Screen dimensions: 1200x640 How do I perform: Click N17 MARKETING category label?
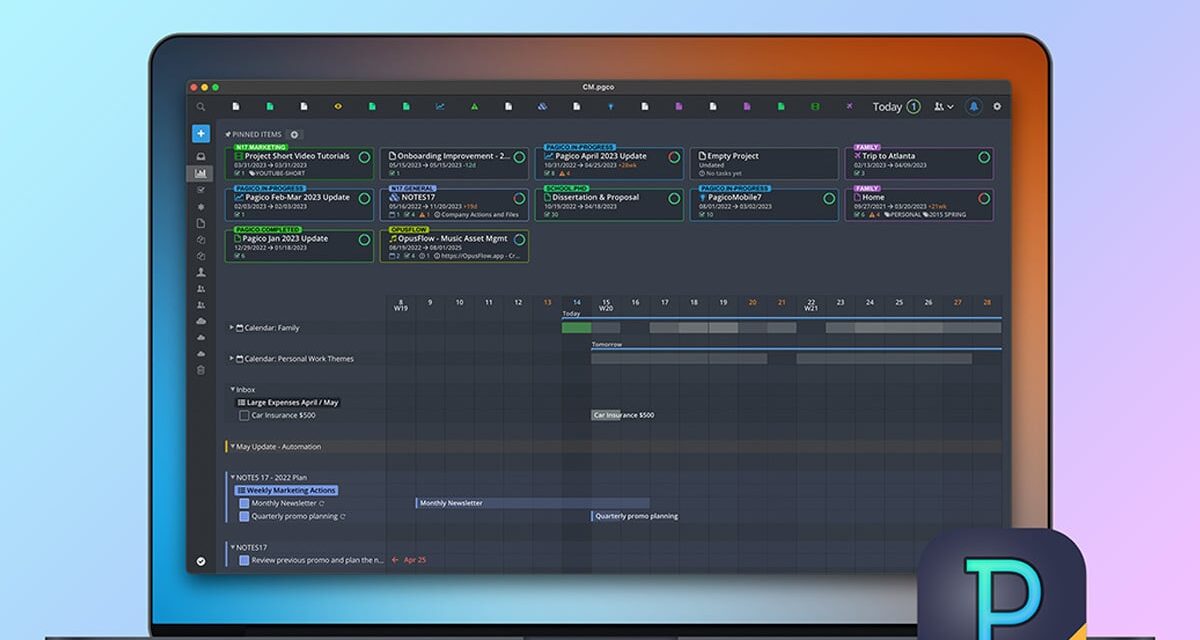click(260, 147)
